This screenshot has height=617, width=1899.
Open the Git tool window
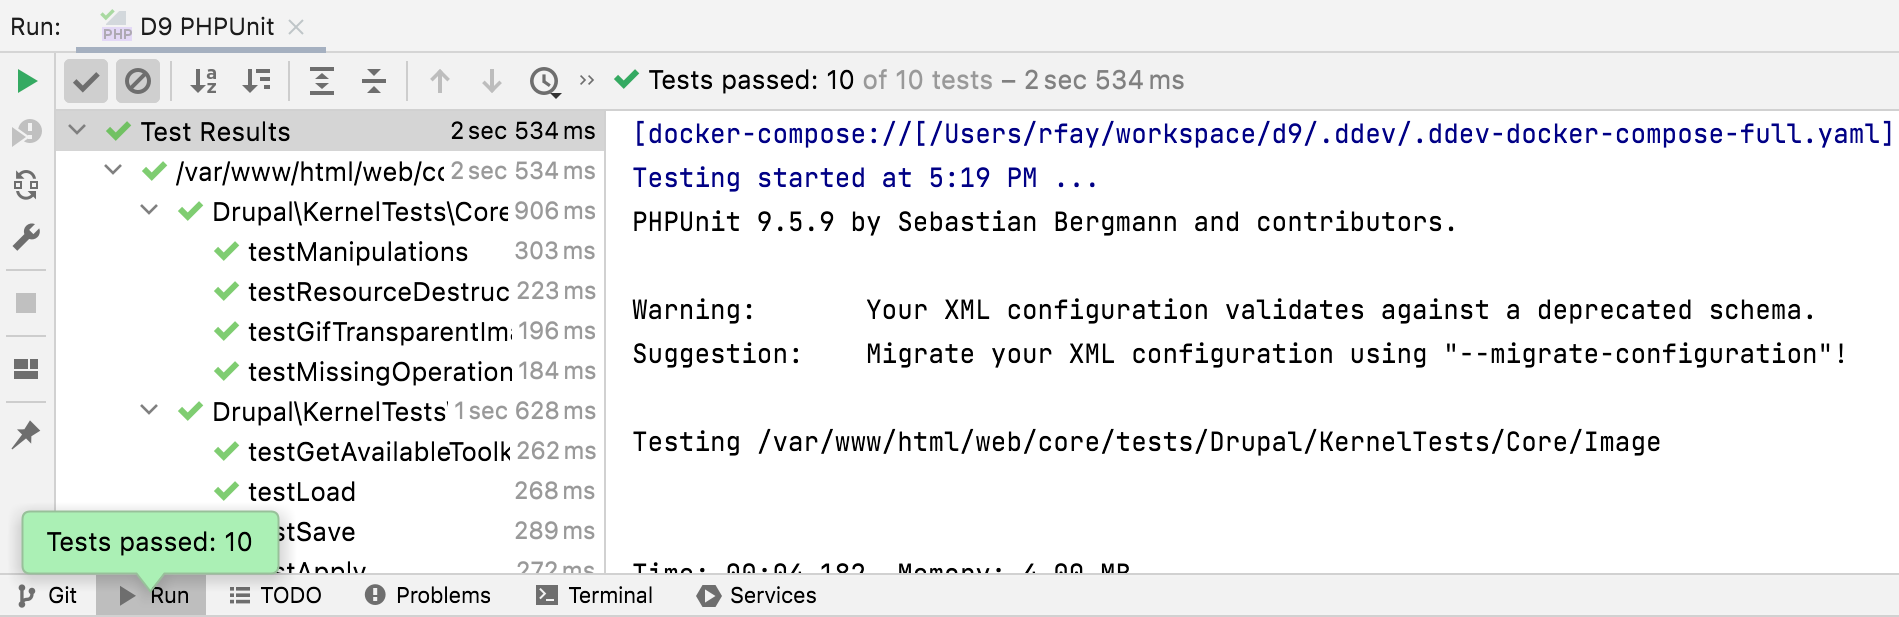pos(48,596)
